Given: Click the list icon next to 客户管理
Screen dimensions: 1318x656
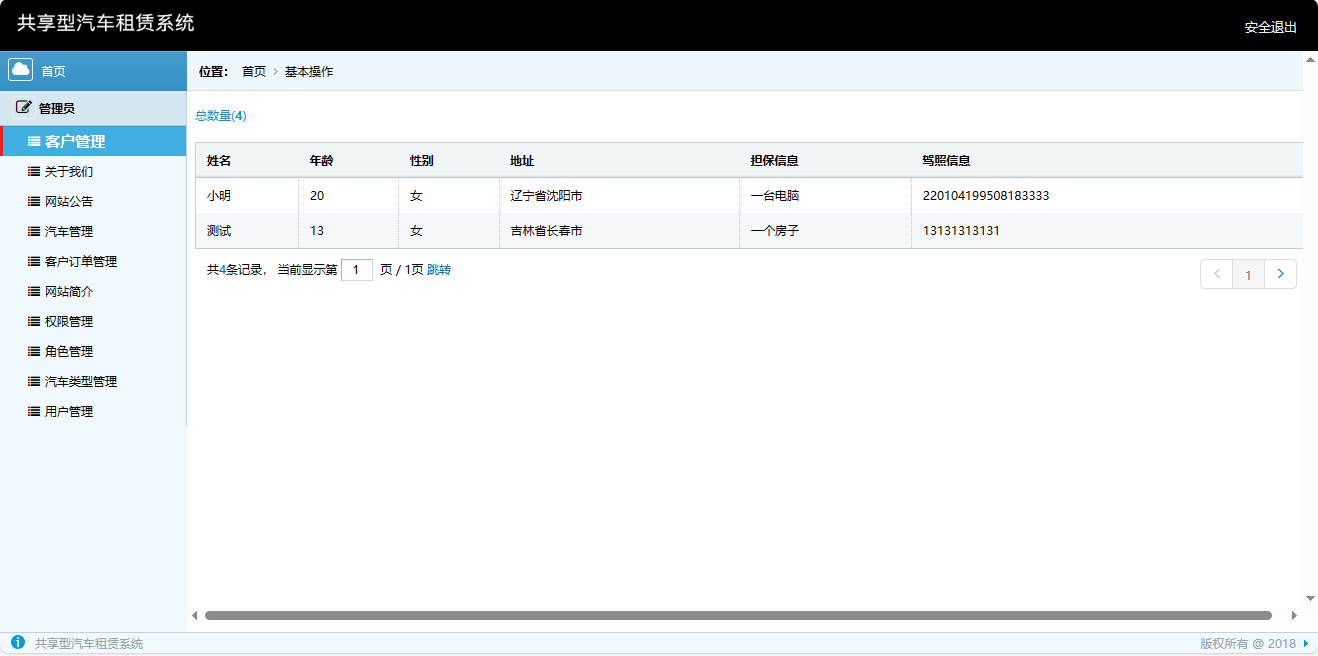Looking at the screenshot, I should tap(34, 141).
